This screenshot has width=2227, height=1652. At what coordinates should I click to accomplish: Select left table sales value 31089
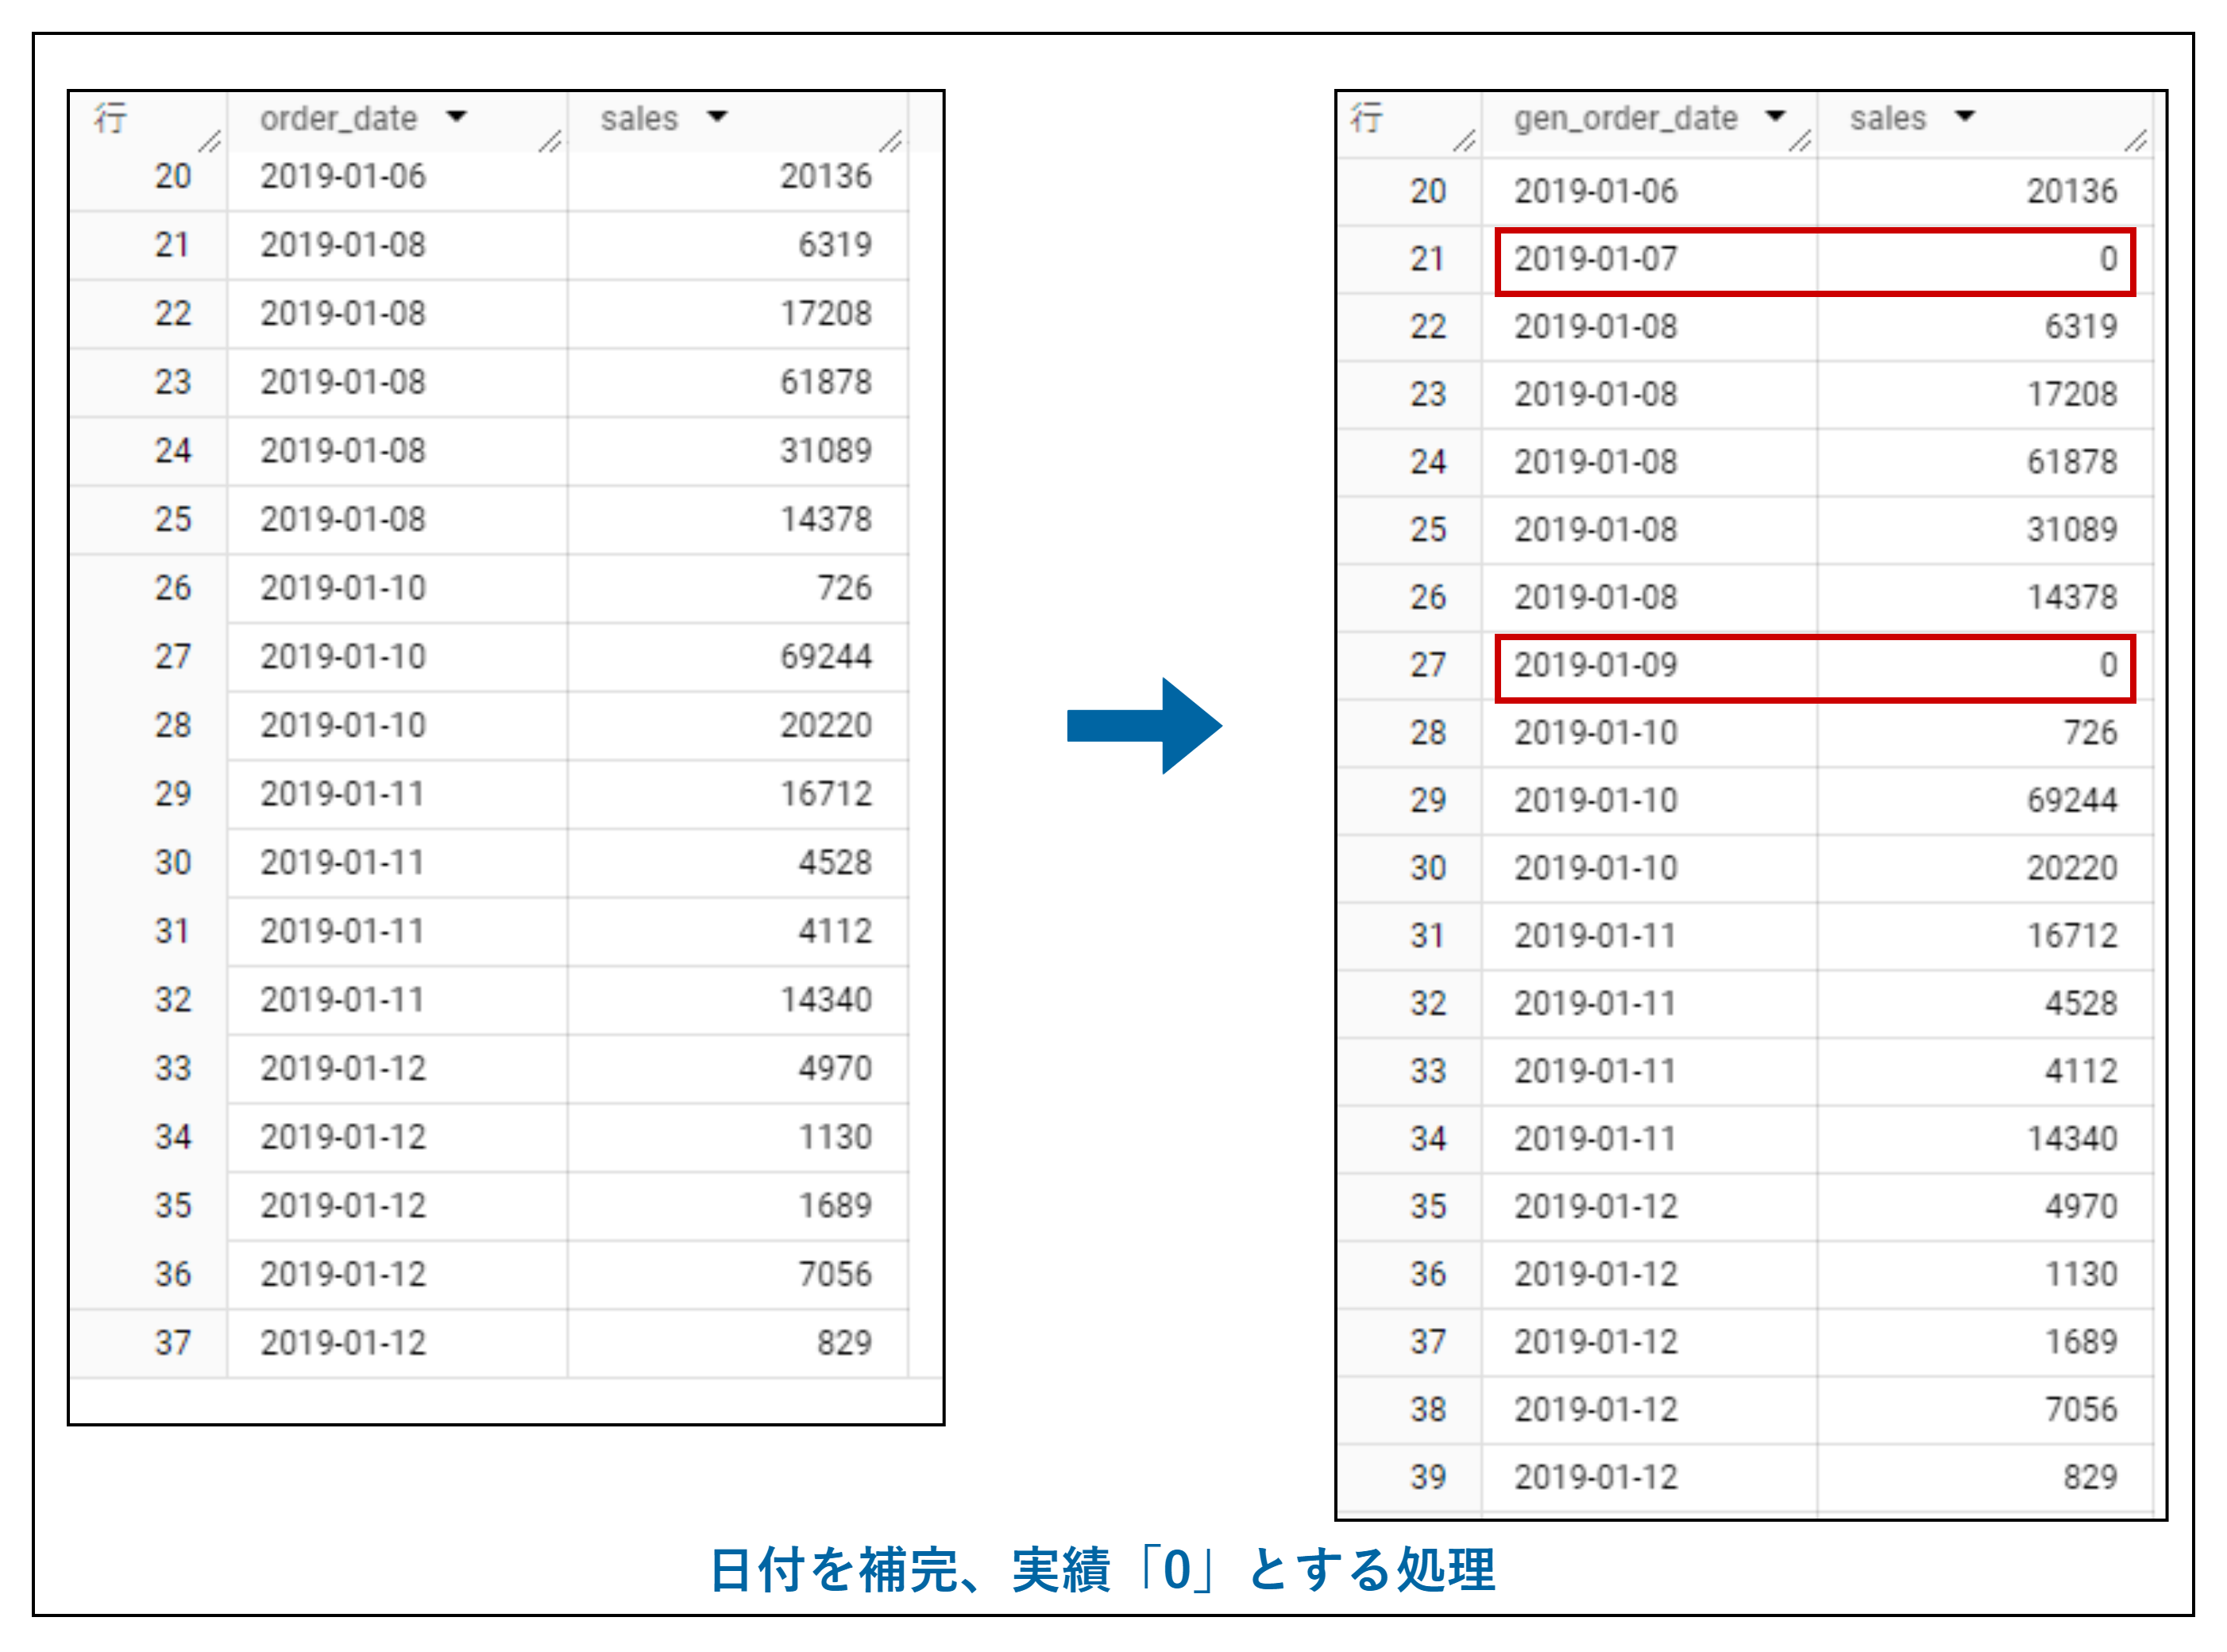[x=826, y=451]
